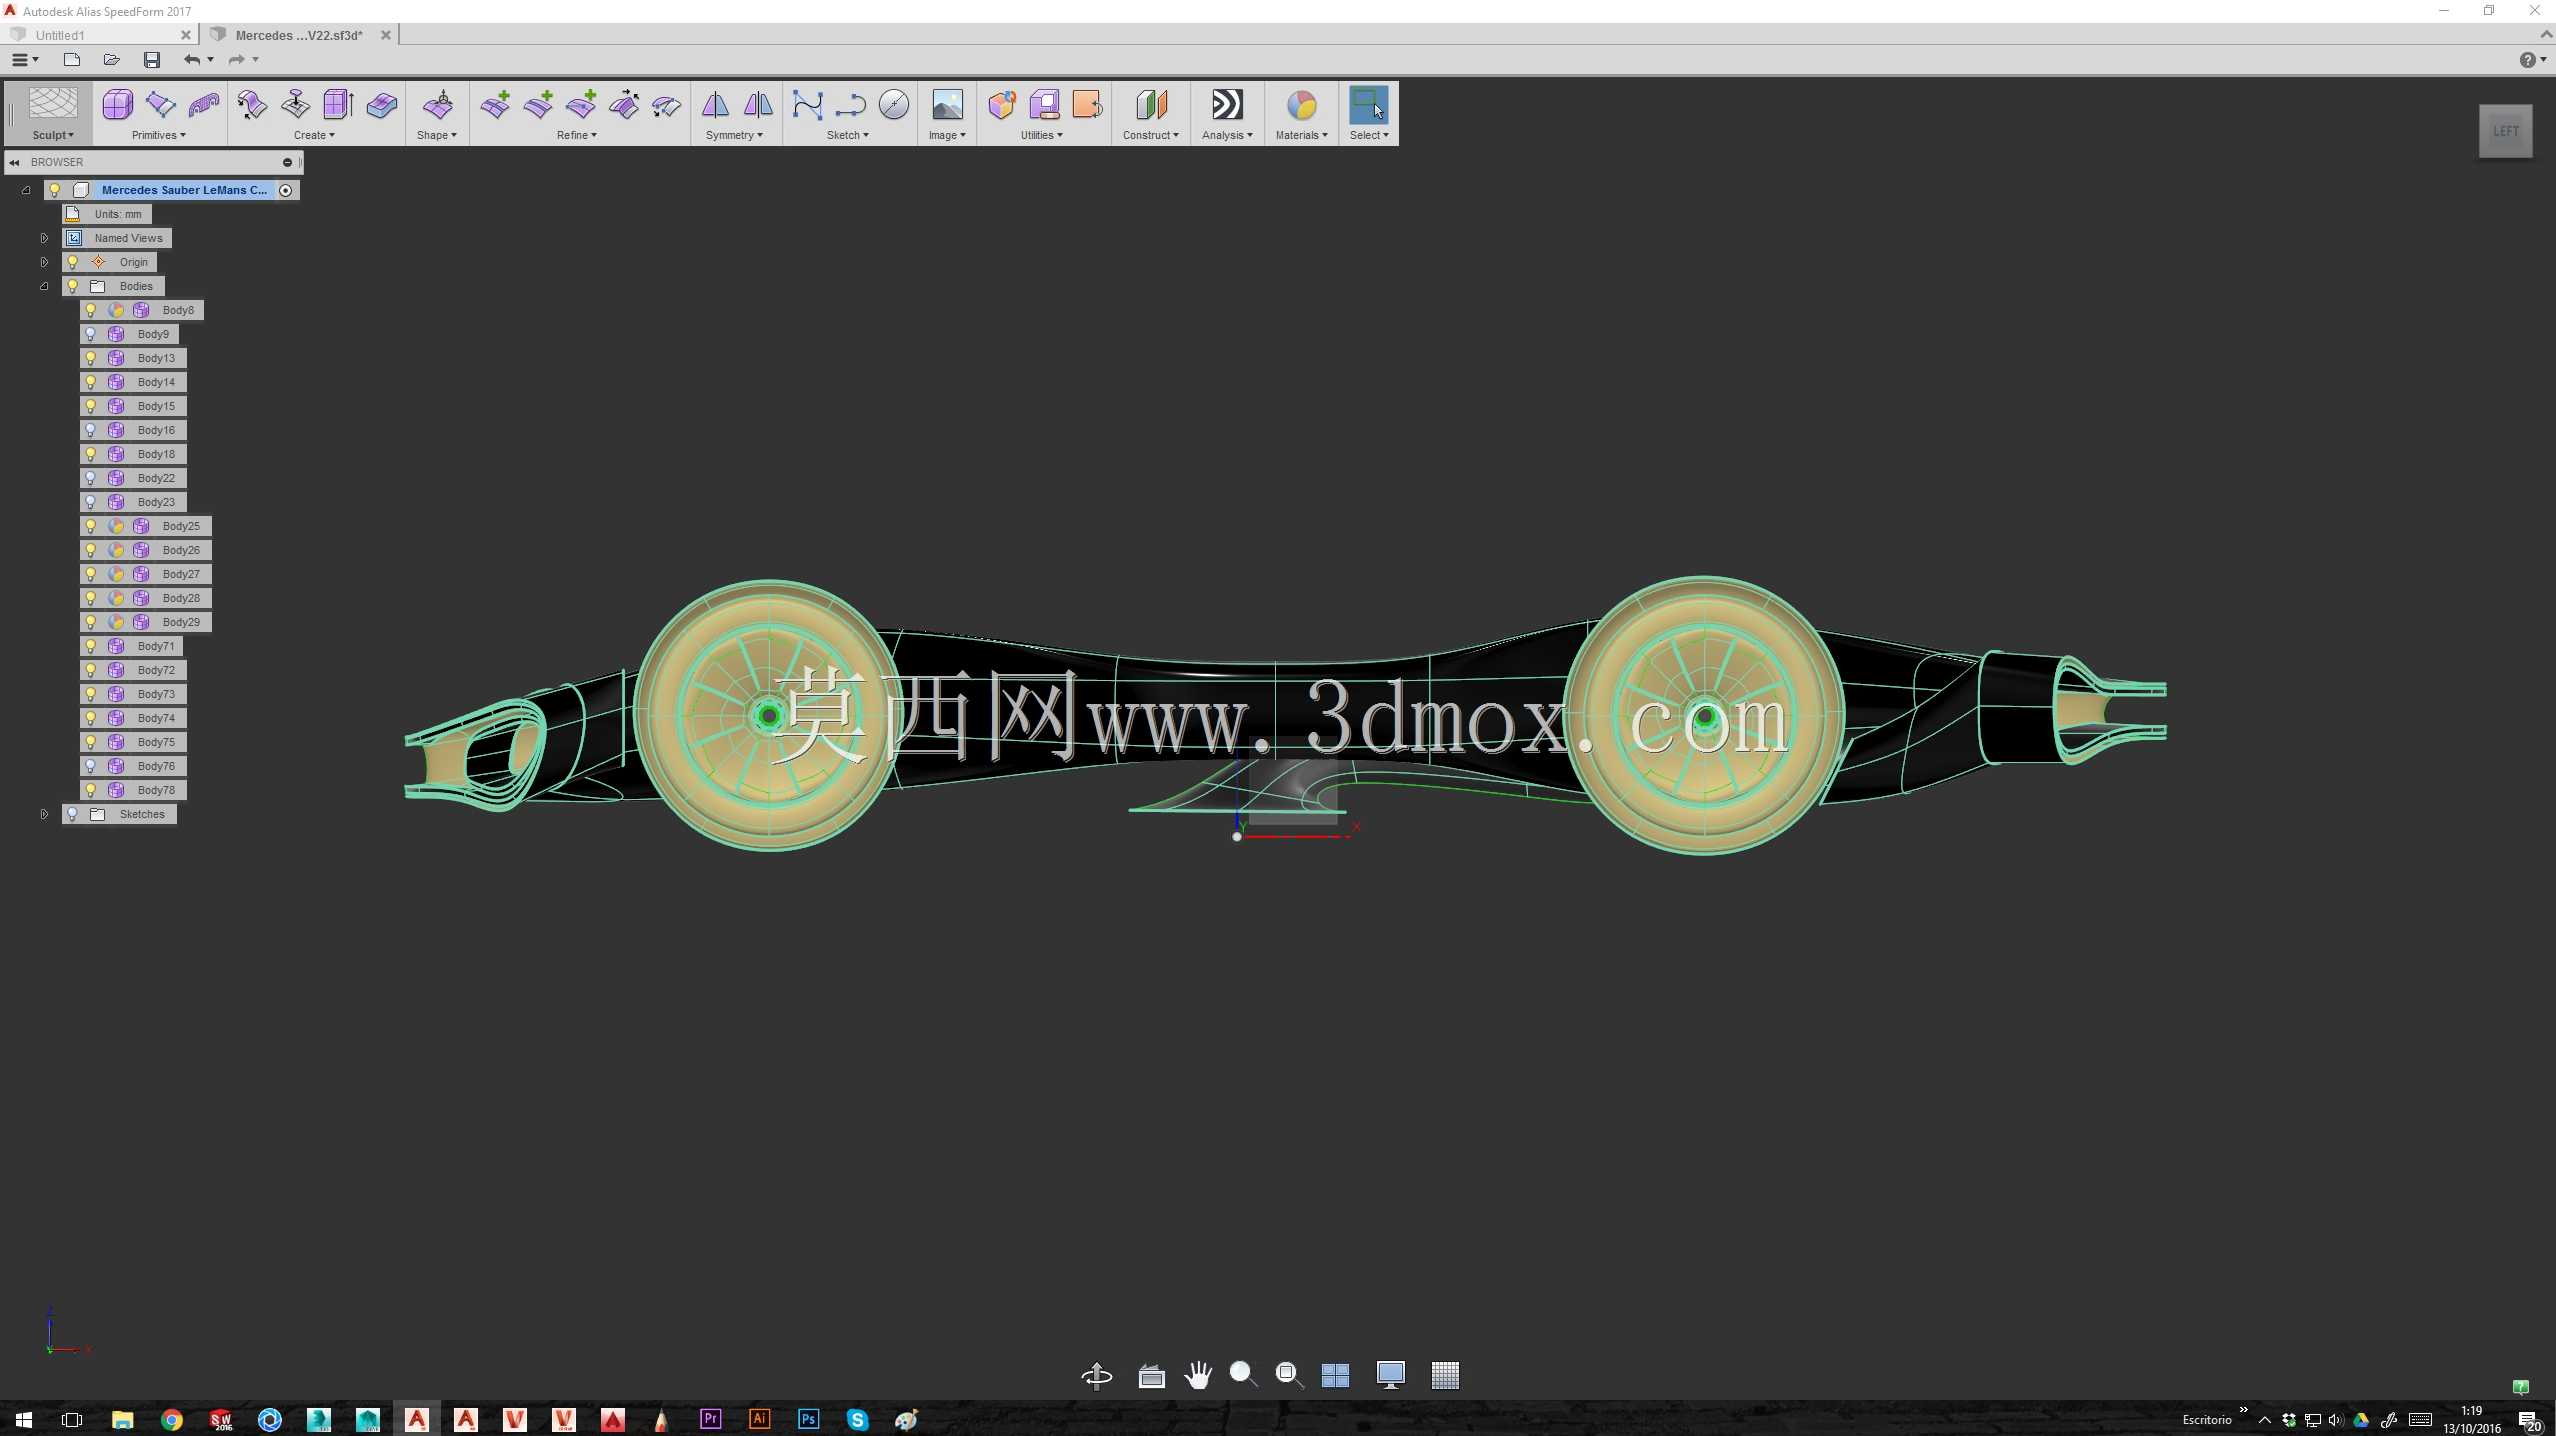The image size is (2556, 1436).
Task: Undo the last action
Action: click(192, 60)
